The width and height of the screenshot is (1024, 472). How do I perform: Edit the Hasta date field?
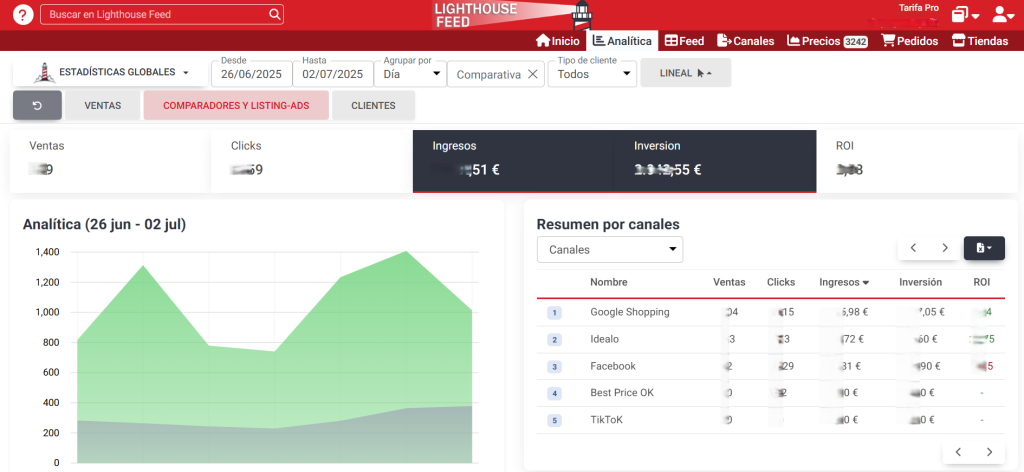point(332,74)
